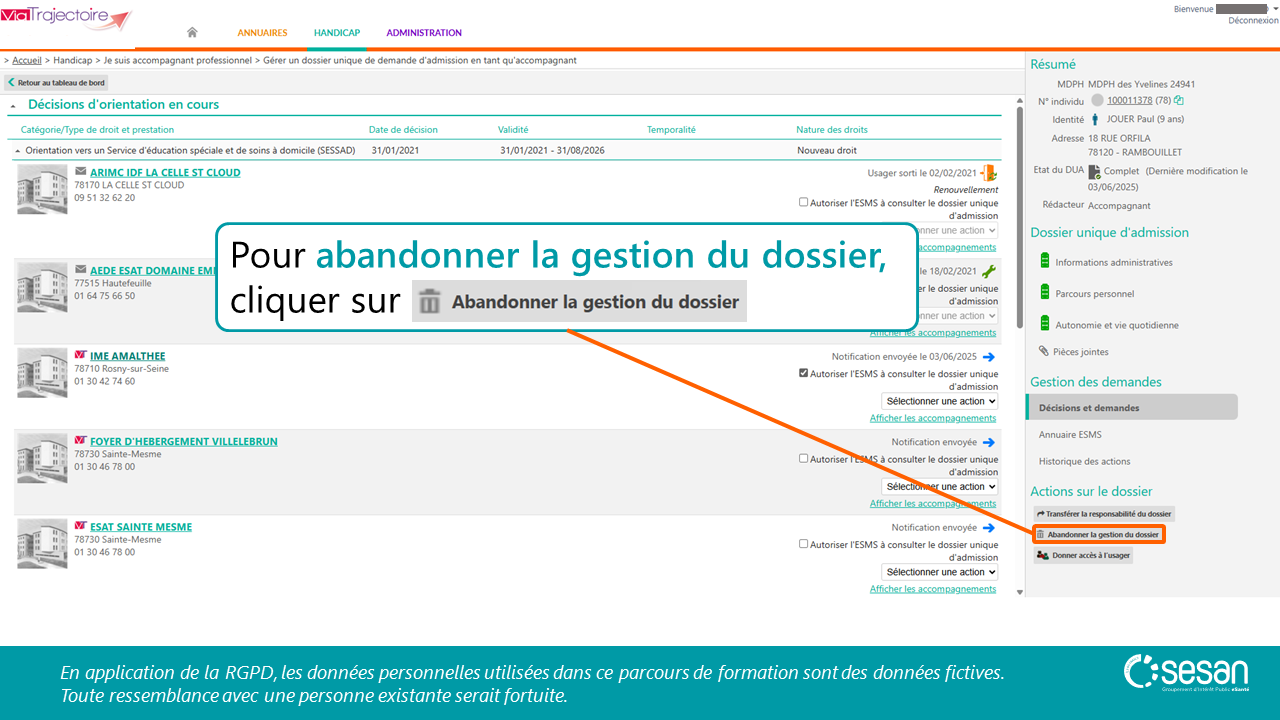The width and height of the screenshot is (1280, 720).
Task: Open Autonomie et vie quotidienne link
Action: (x=1117, y=325)
